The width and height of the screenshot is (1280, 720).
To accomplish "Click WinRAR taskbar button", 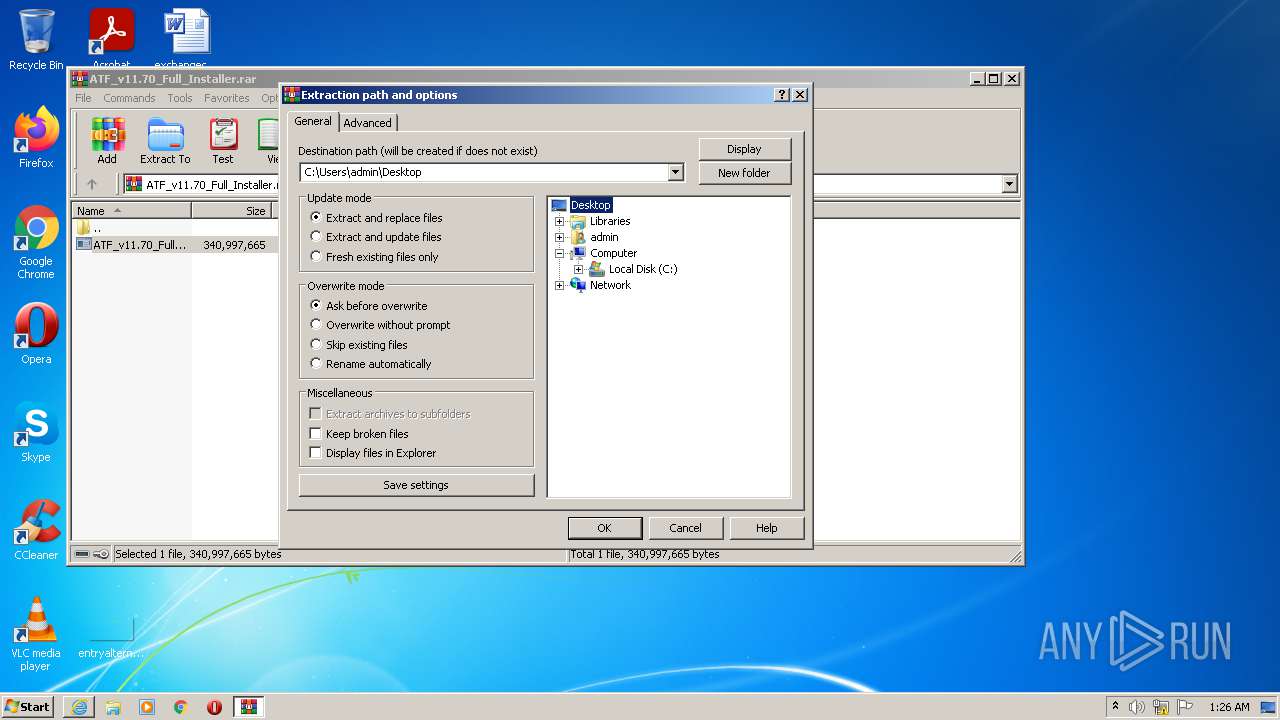I will click(x=248, y=707).
